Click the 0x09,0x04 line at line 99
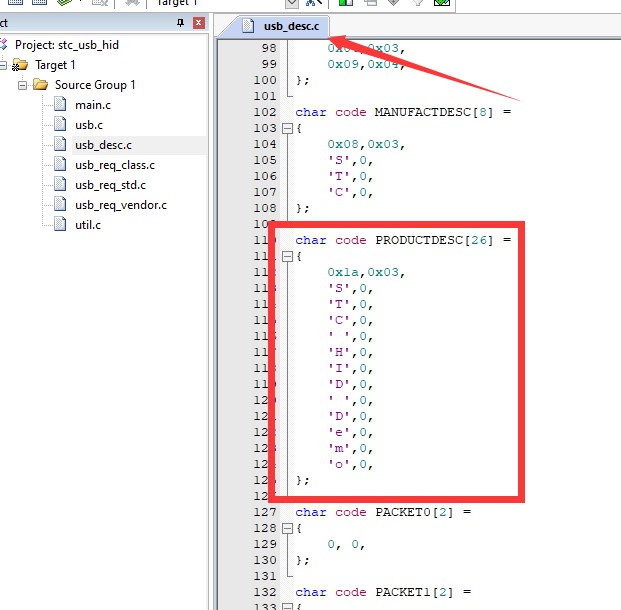Image resolution: width=621 pixels, height=610 pixels. click(x=366, y=64)
